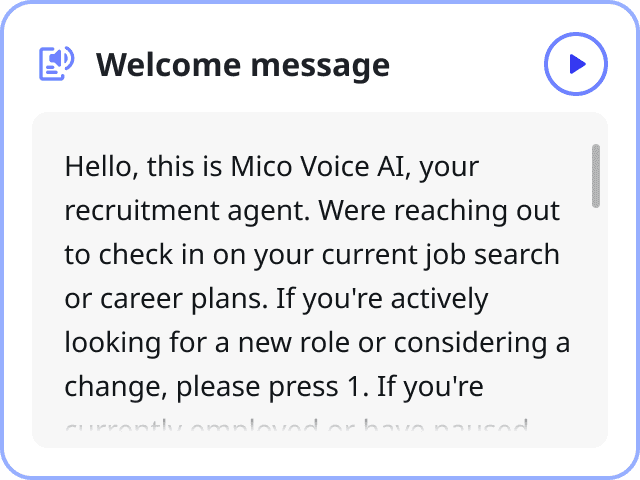Click the word message in the title
Image resolution: width=640 pixels, height=480 pixels.
click(x=320, y=66)
